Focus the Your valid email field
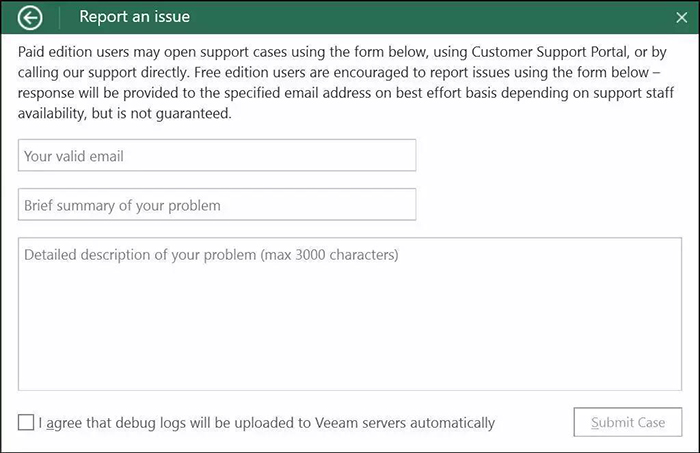700x453 pixels. point(217,155)
